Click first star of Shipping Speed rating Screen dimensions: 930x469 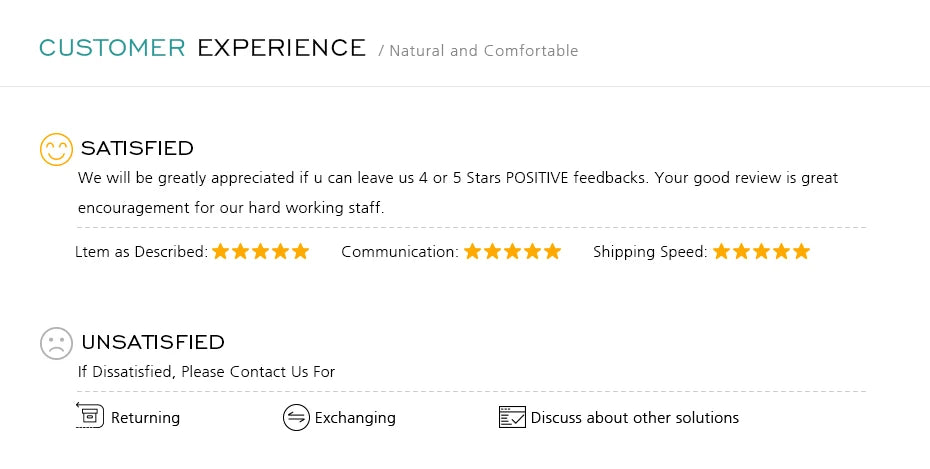pos(721,251)
